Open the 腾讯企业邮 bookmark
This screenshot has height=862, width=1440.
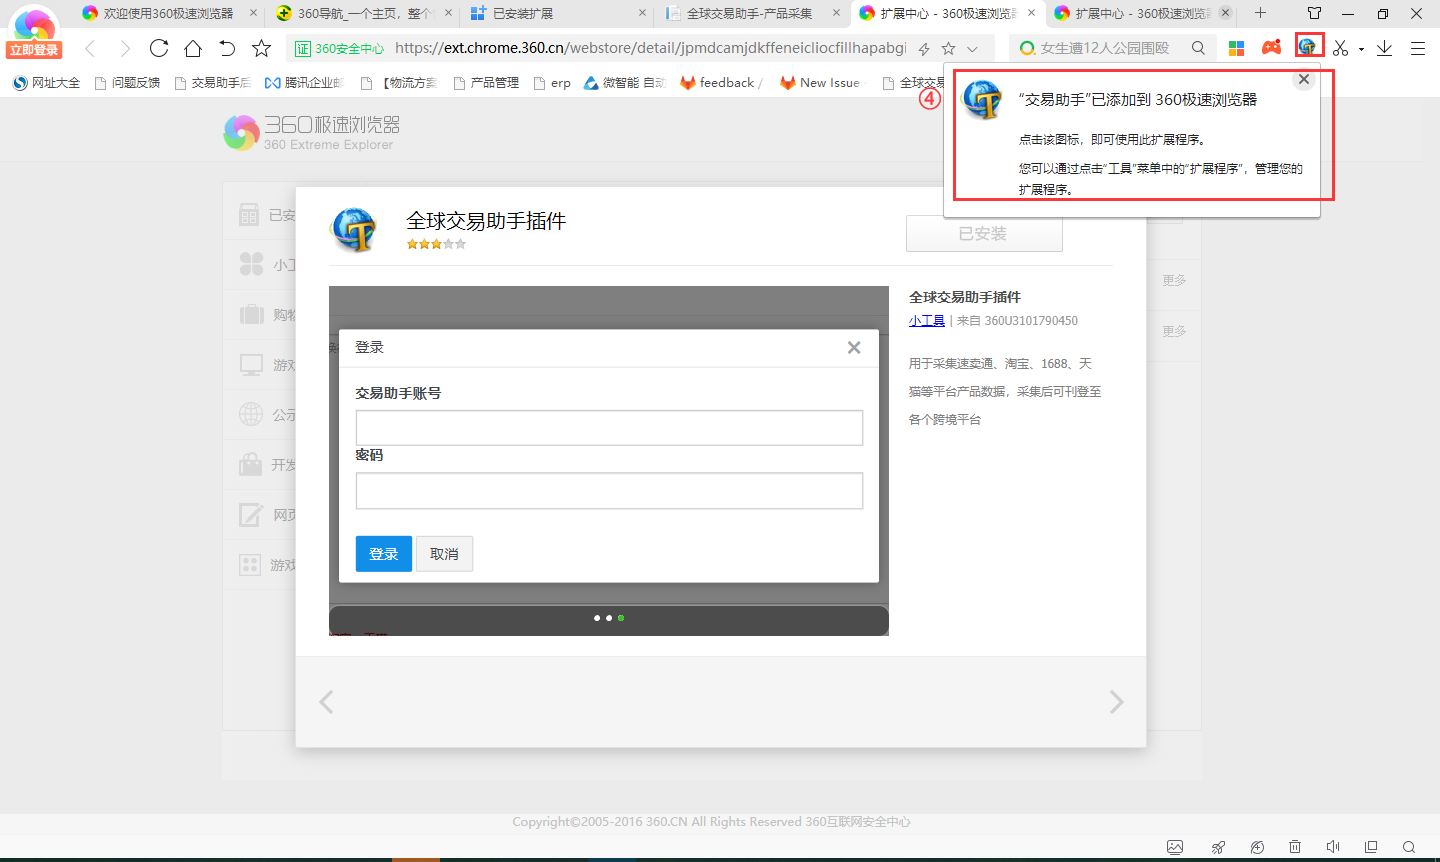pos(304,83)
